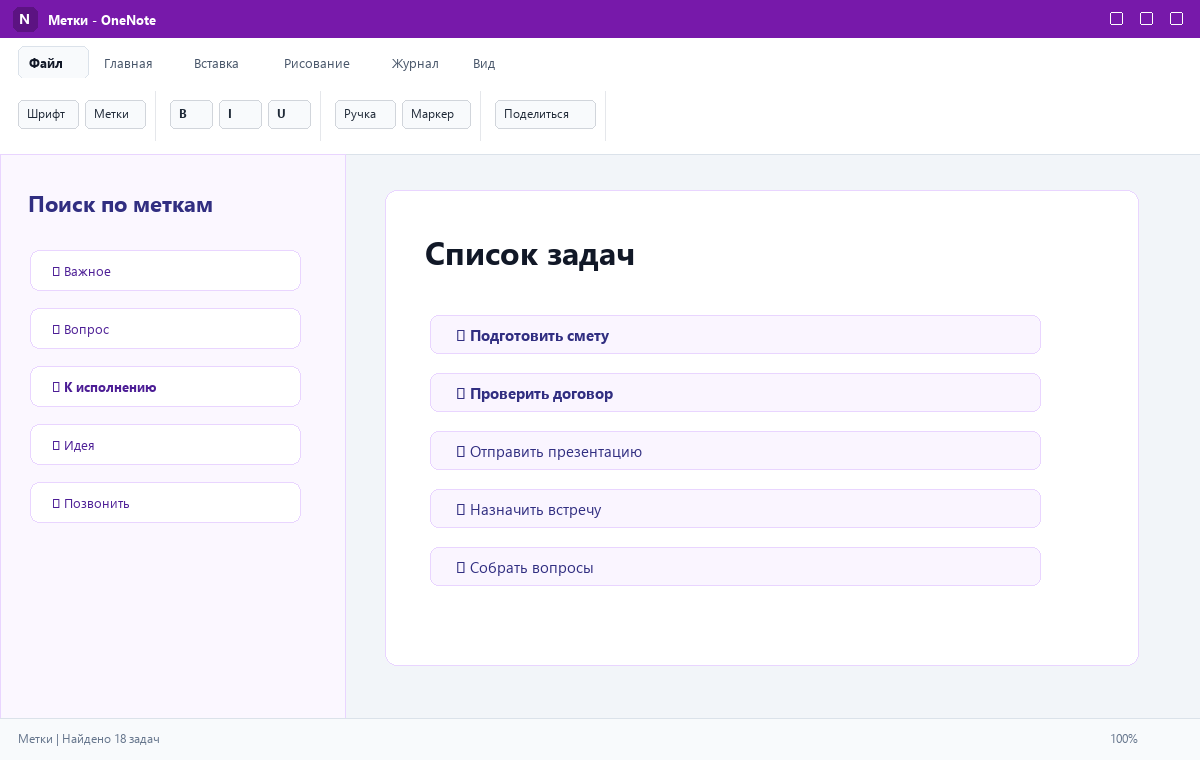Toggle bold formatting with B

coord(191,114)
